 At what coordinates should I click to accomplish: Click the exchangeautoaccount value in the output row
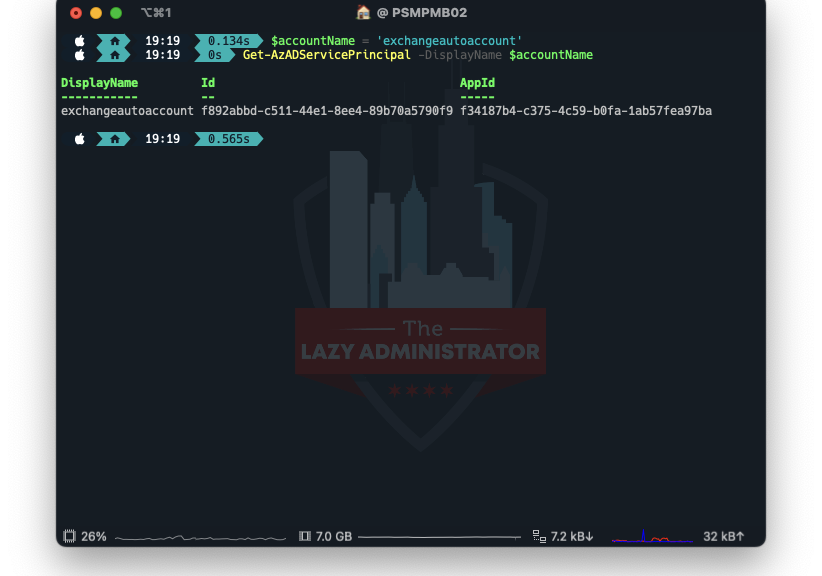(127, 111)
